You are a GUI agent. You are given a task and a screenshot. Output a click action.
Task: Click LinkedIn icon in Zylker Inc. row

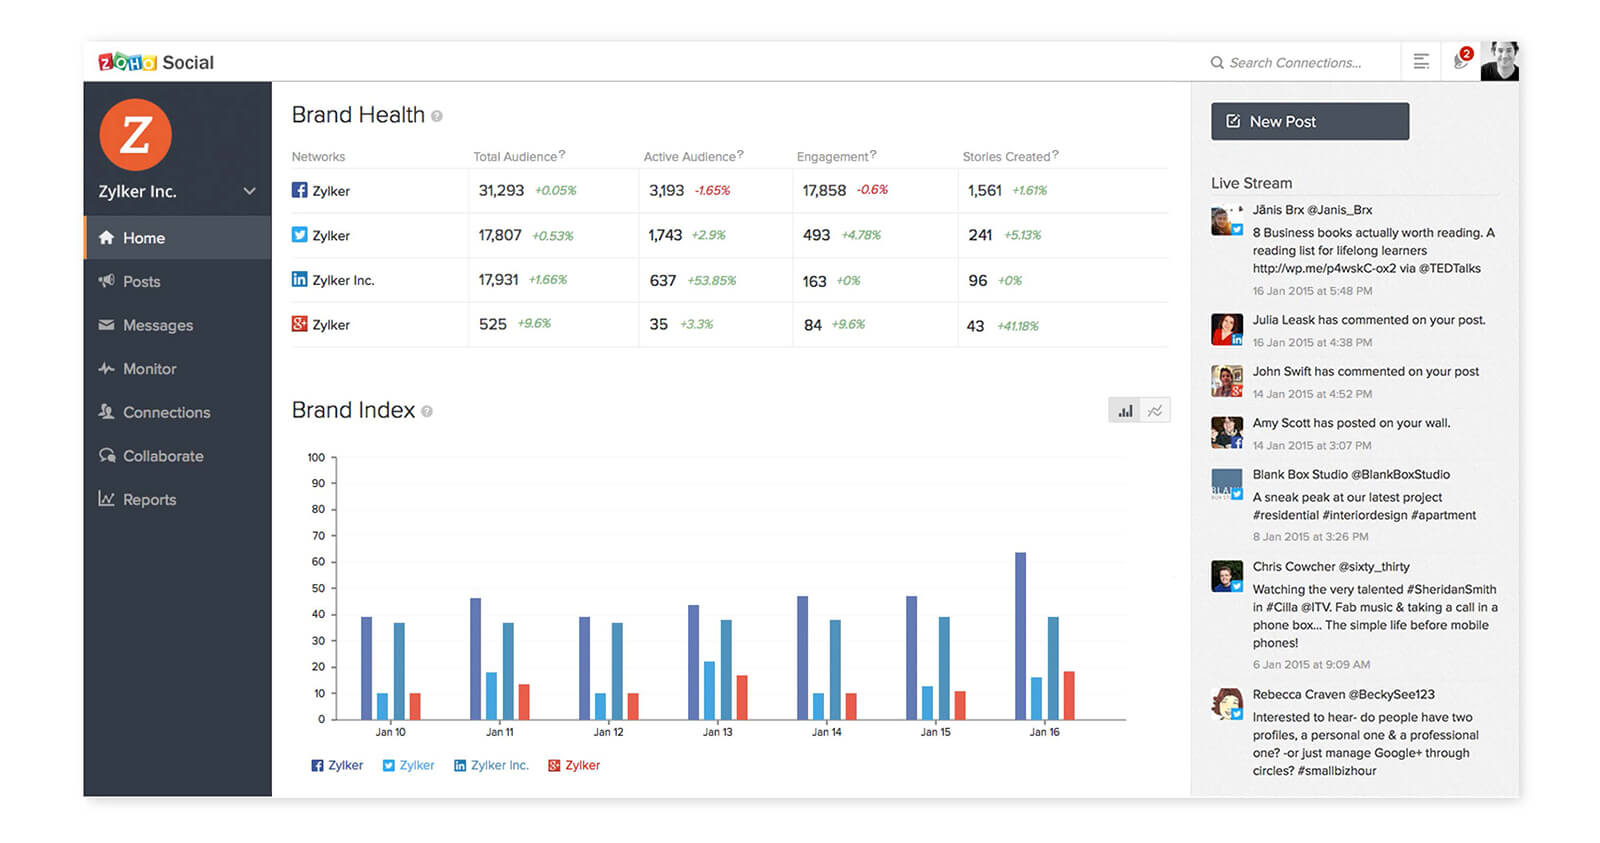click(x=299, y=280)
